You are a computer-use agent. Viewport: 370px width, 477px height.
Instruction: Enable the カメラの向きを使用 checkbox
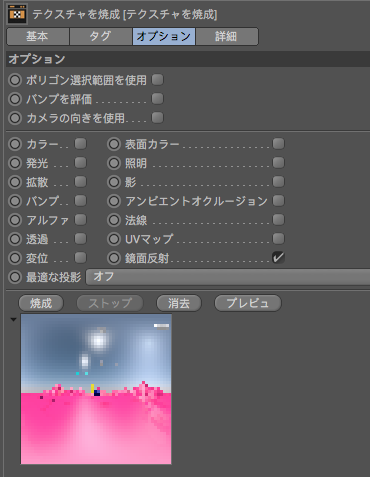click(157, 118)
